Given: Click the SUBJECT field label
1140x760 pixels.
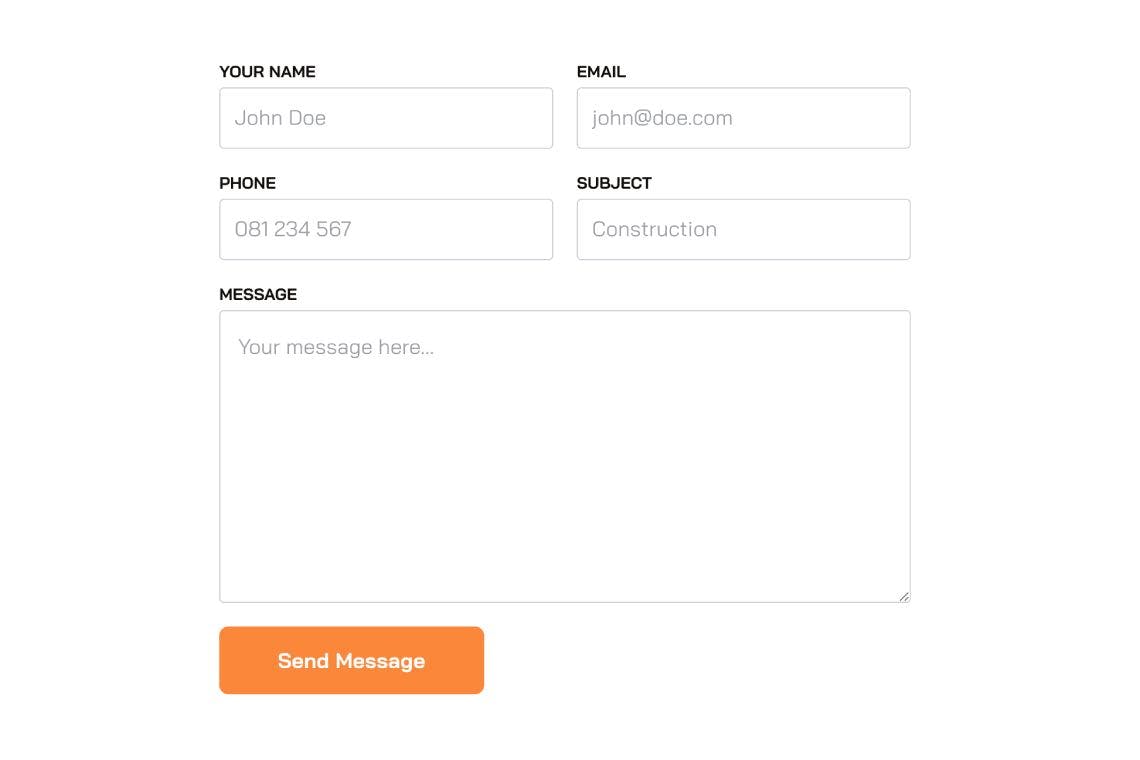Looking at the screenshot, I should pos(614,183).
